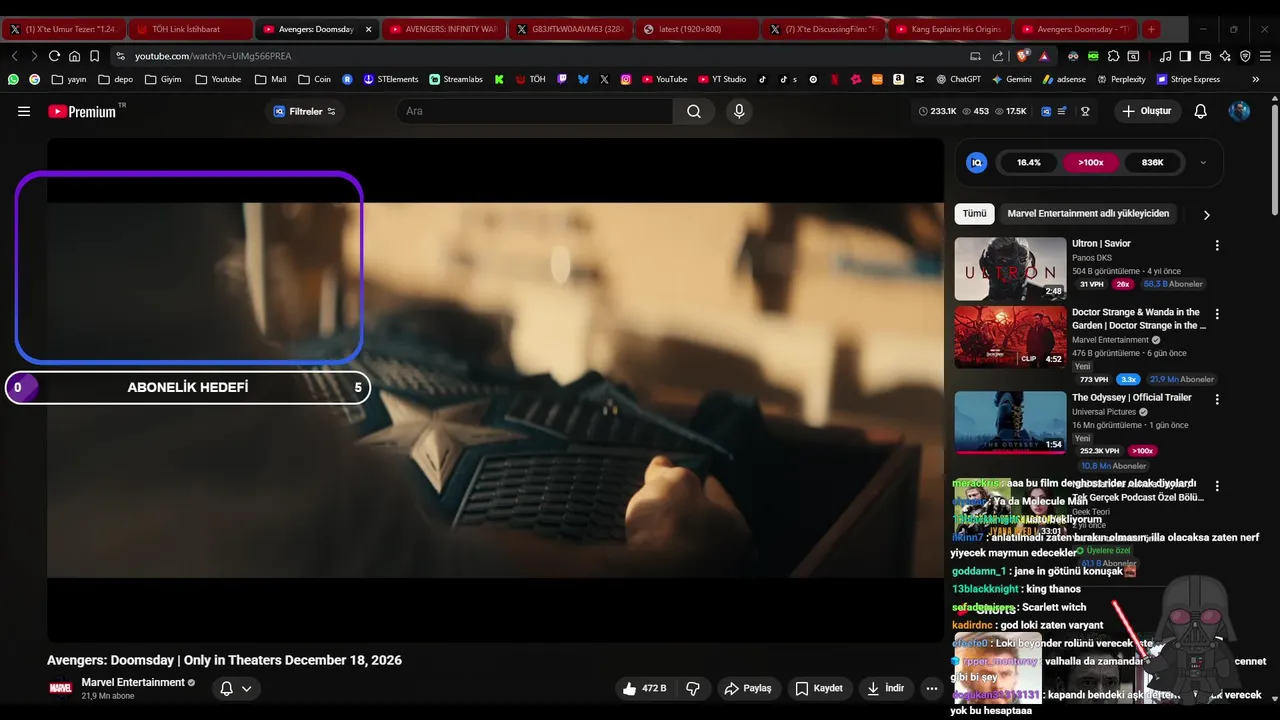
Task: Open WhatsApp bookmark icon
Action: [13, 79]
